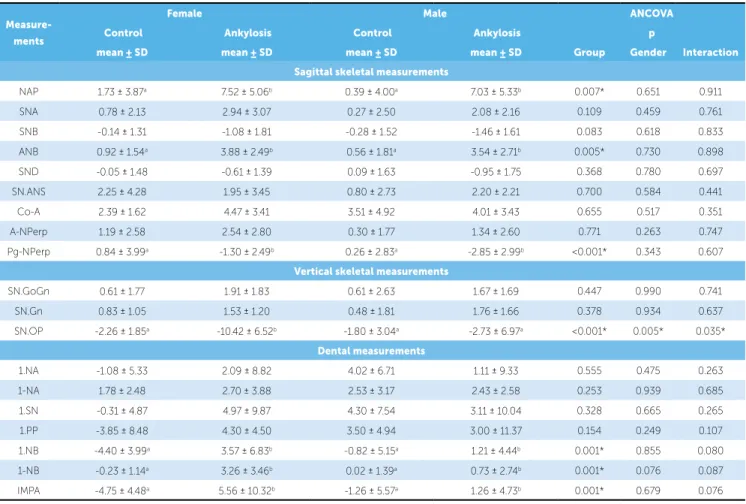Select SNA female ankylosis value 2.94 ± 3.07
This screenshot has height=504, width=746.
(x=246, y=111)
